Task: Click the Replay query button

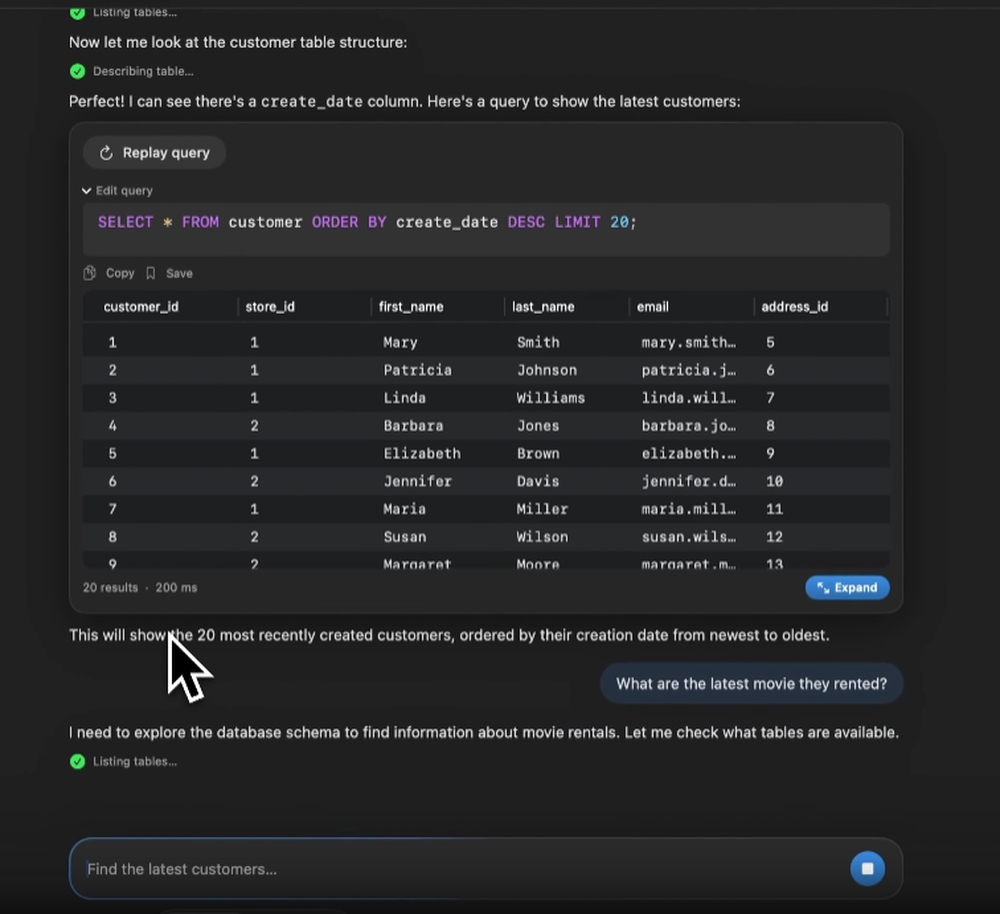Action: (154, 152)
